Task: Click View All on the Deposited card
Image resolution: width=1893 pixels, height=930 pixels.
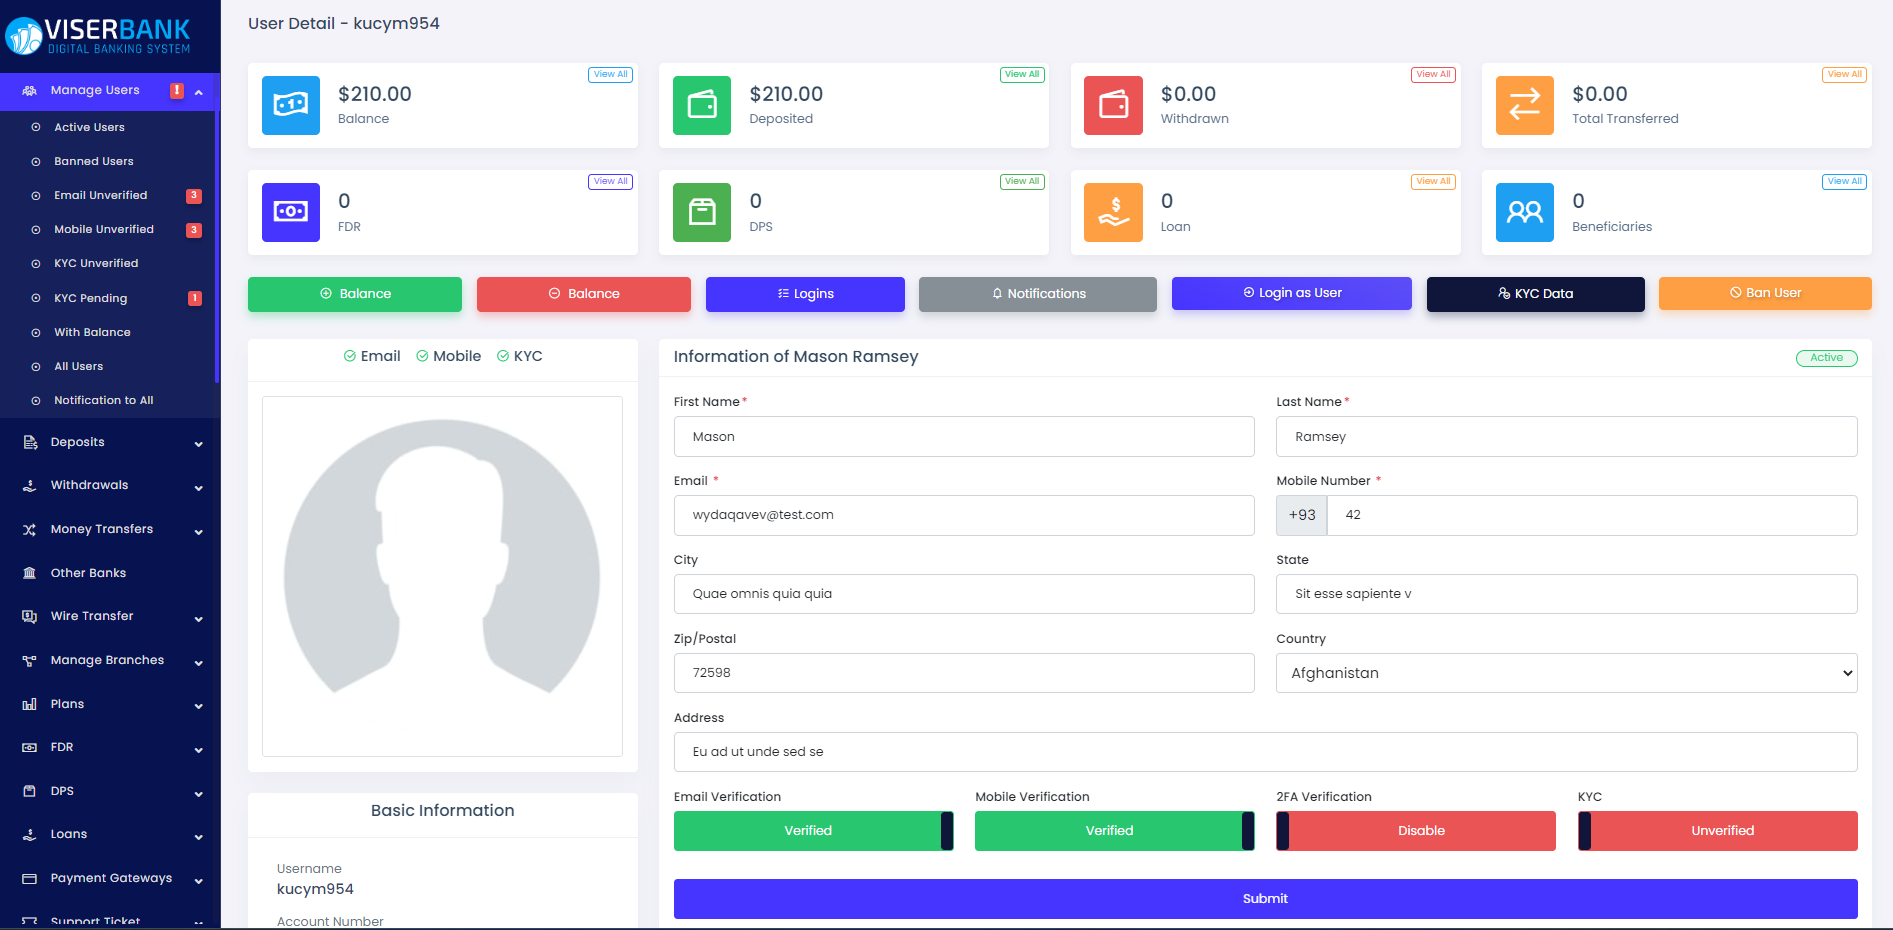Action: (x=1022, y=75)
